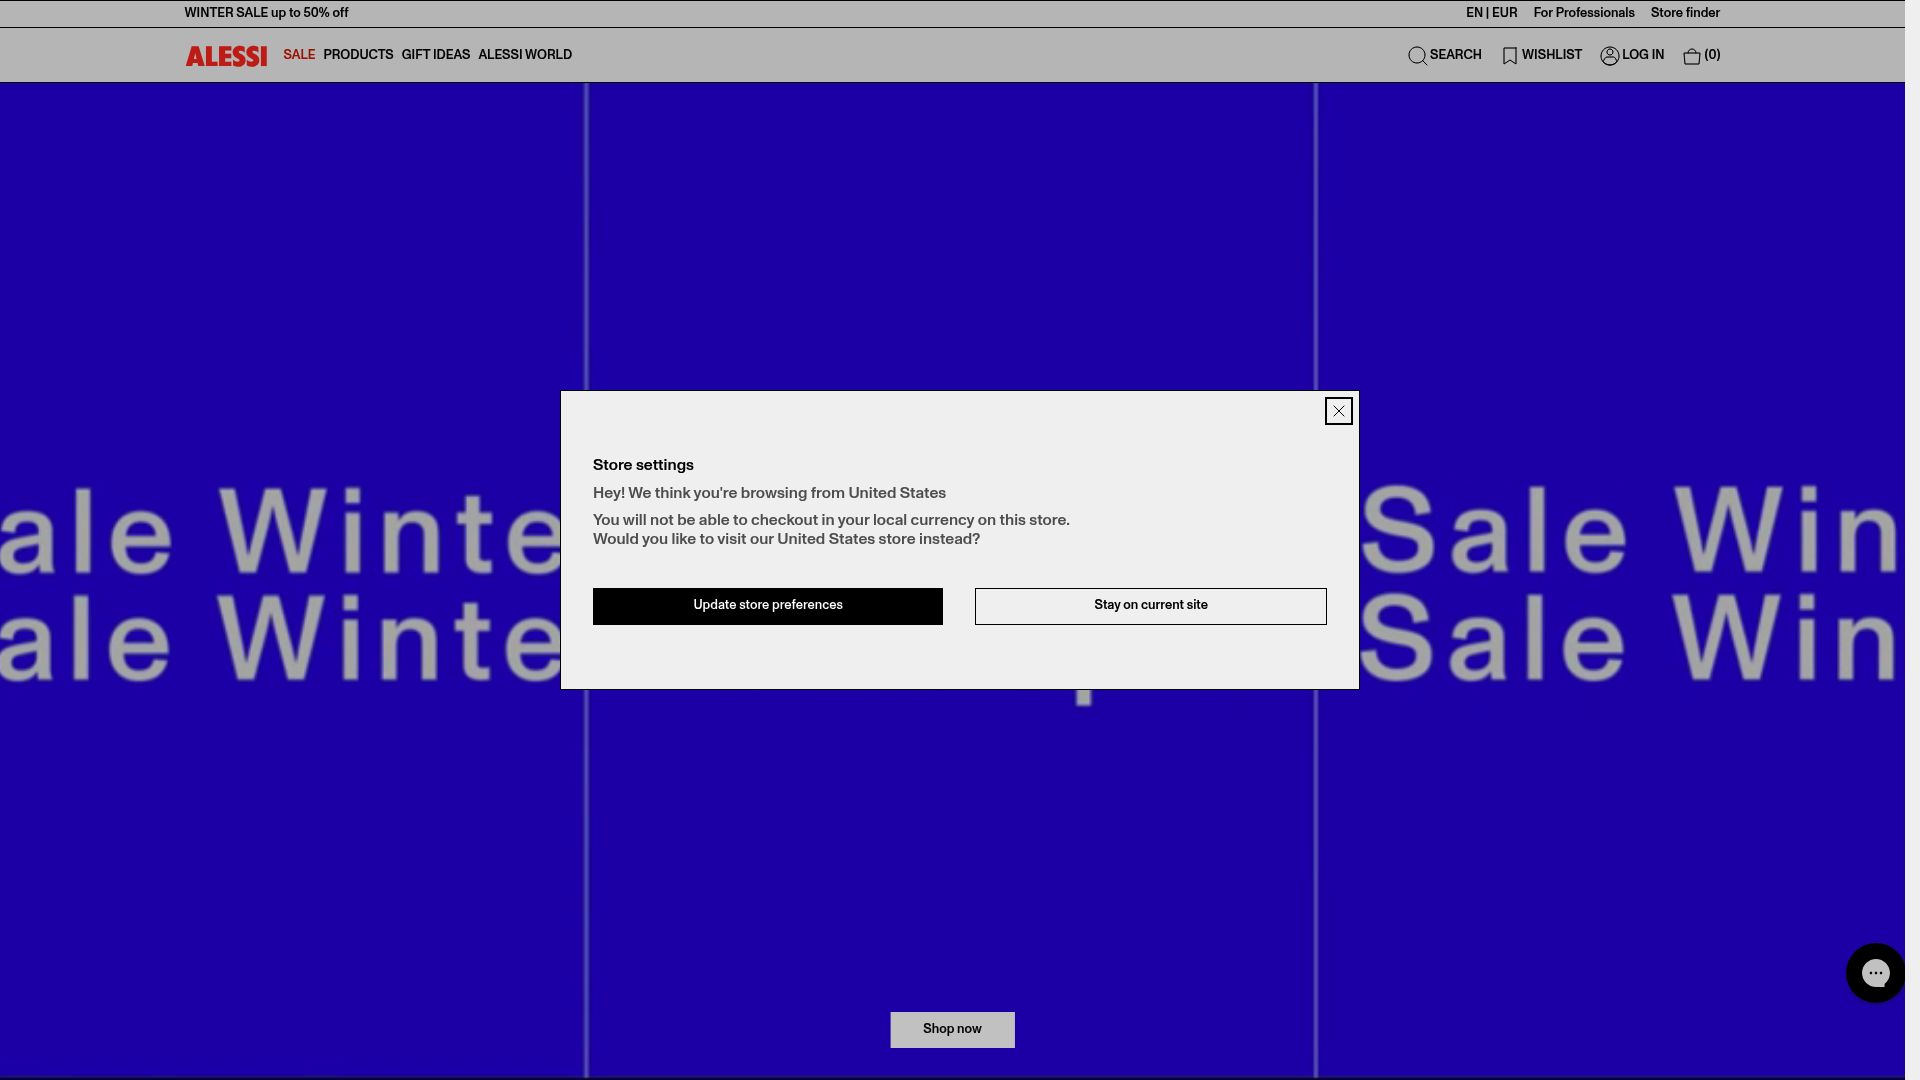Click Update store preferences button

(x=768, y=606)
